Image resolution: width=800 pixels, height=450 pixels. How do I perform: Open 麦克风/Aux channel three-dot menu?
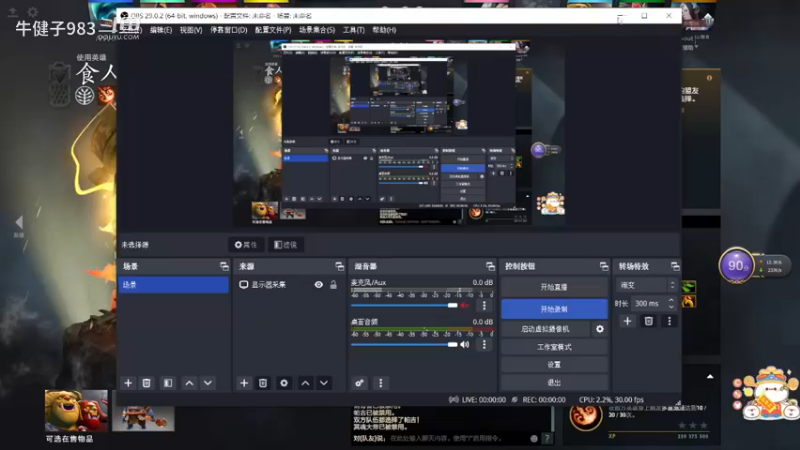[x=484, y=306]
